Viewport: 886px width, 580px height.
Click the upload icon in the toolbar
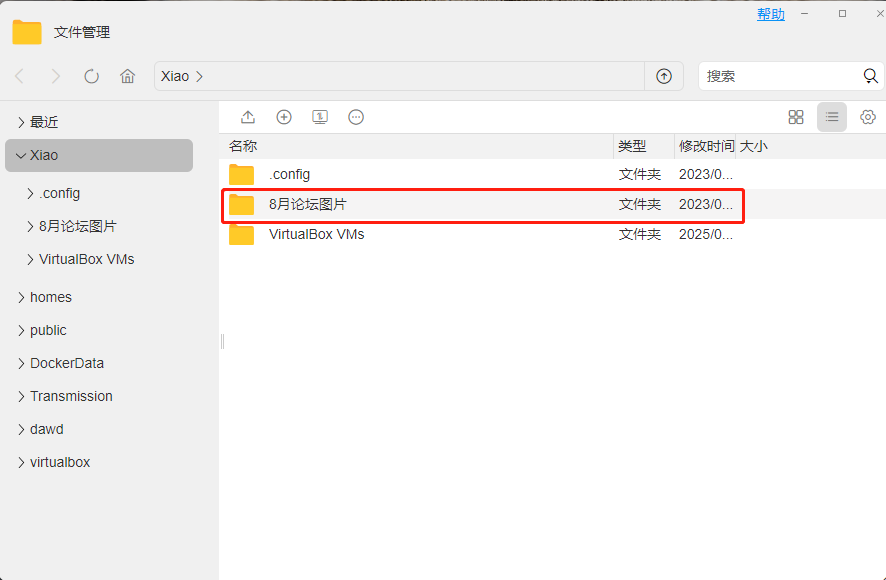coord(247,117)
